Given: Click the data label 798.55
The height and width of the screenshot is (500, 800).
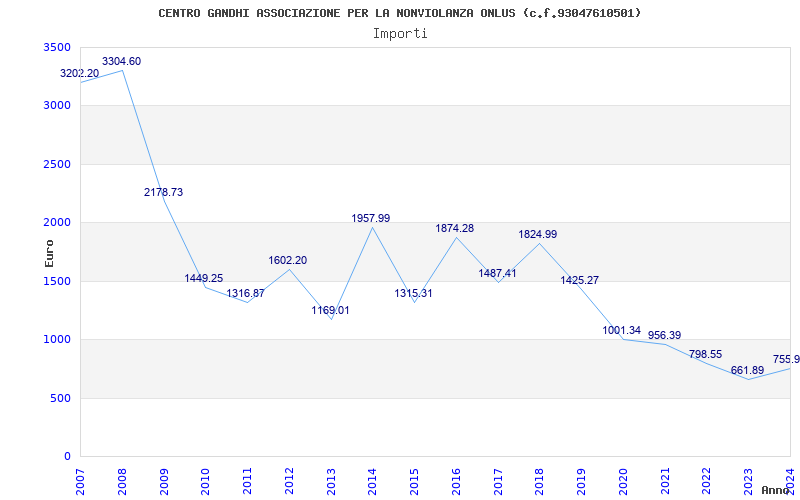Looking at the screenshot, I should click(705, 354).
